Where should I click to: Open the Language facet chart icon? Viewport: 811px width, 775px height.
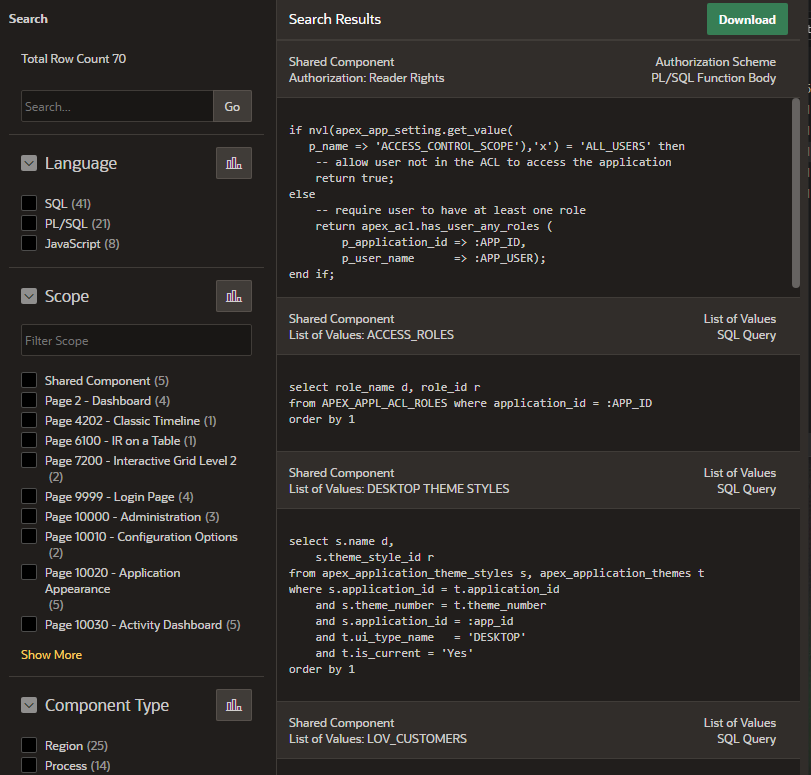point(234,163)
